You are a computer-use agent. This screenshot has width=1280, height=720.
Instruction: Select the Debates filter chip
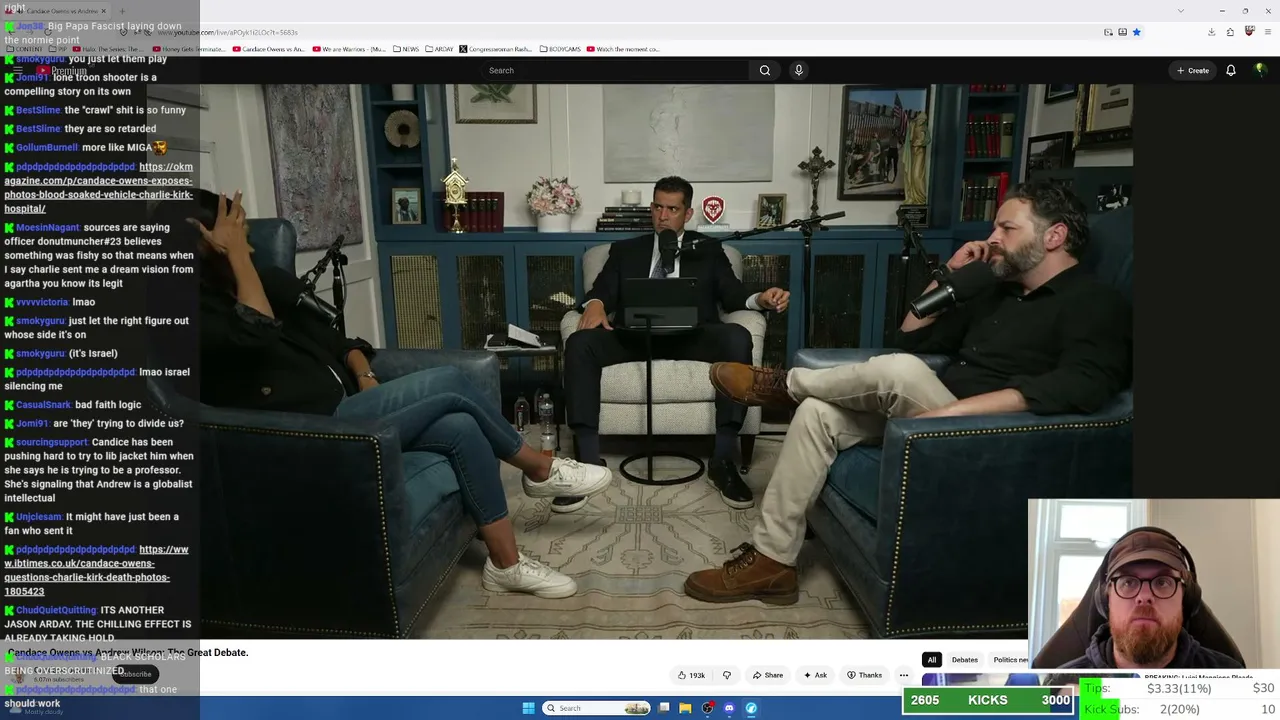click(x=965, y=660)
